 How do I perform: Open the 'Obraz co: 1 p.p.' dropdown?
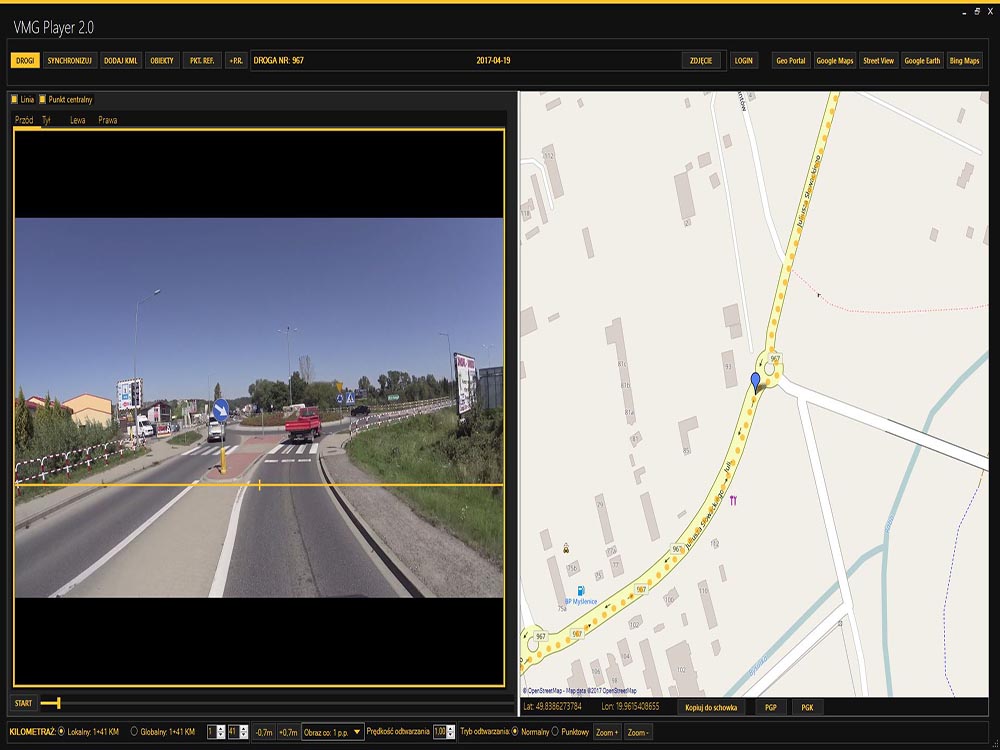pos(332,732)
